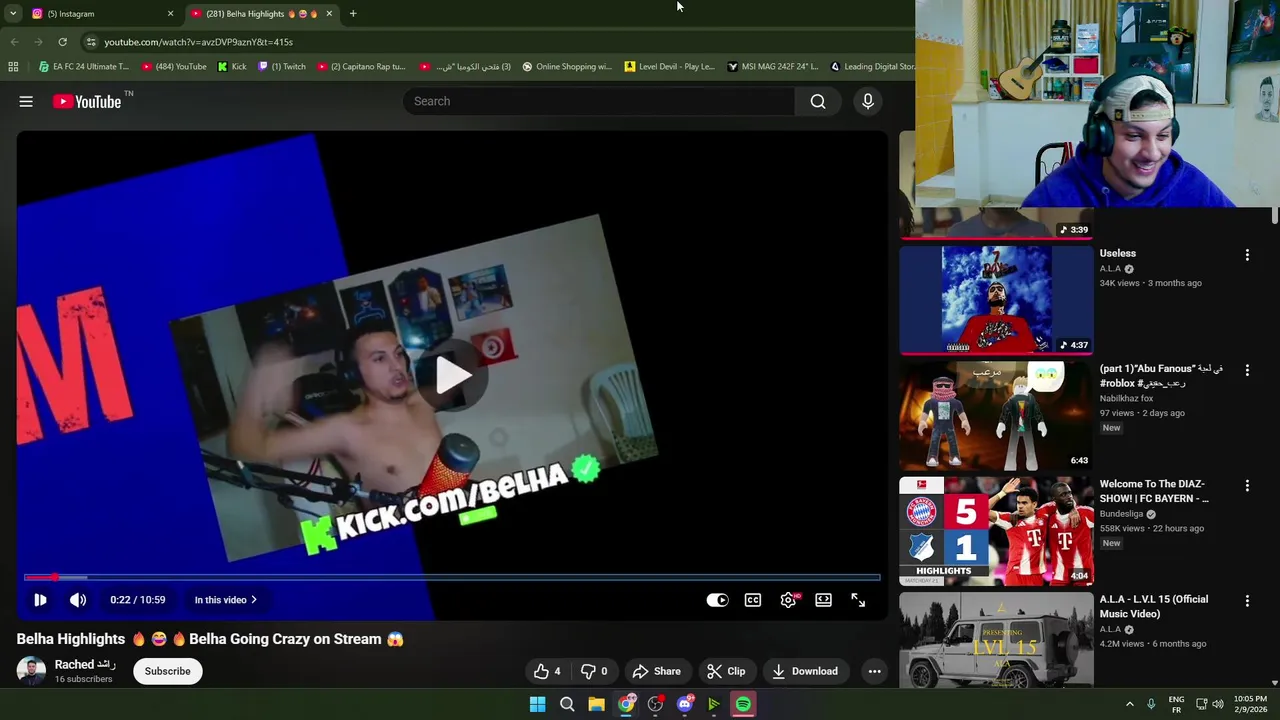
Task: Open options menu for Abu Fanous video
Action: [1247, 370]
